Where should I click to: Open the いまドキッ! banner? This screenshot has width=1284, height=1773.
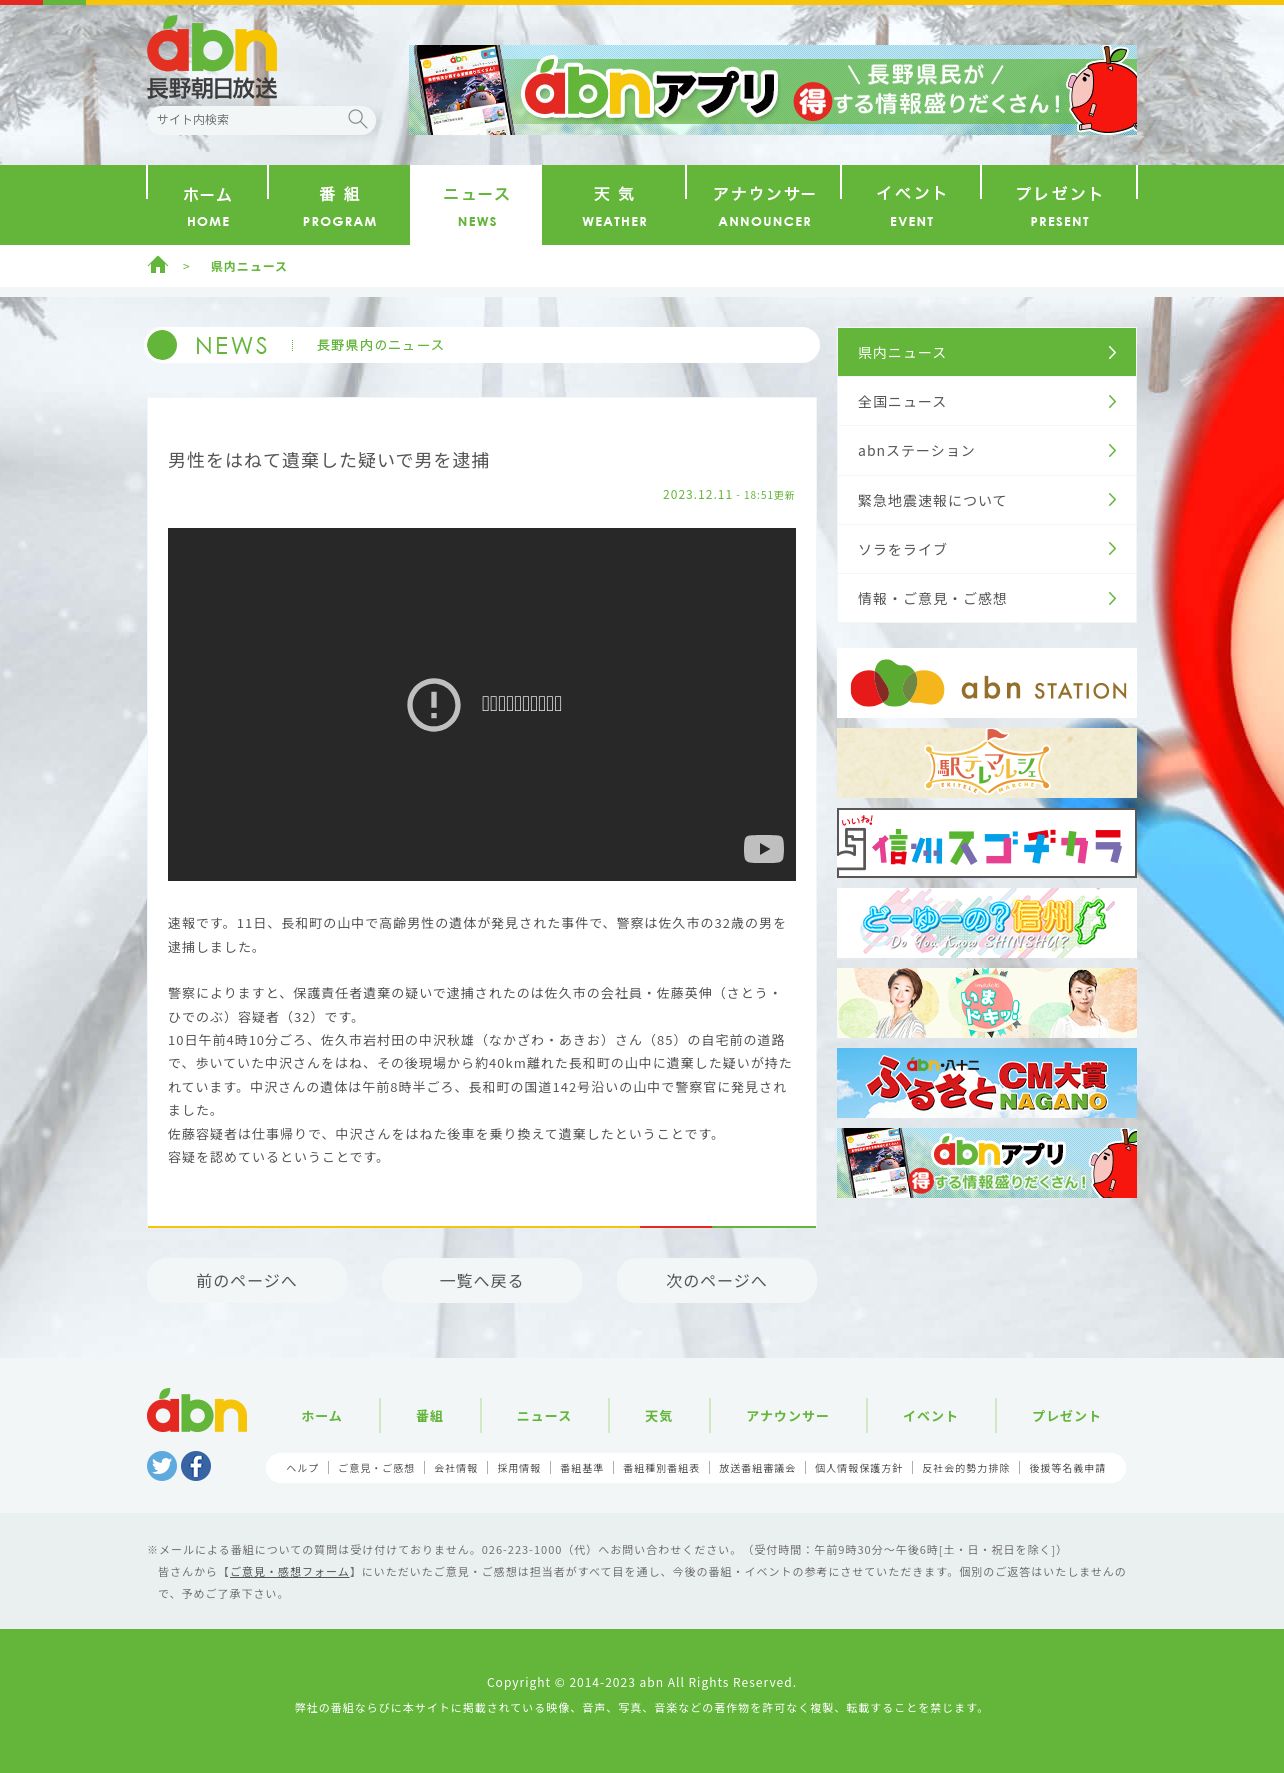(x=987, y=1003)
